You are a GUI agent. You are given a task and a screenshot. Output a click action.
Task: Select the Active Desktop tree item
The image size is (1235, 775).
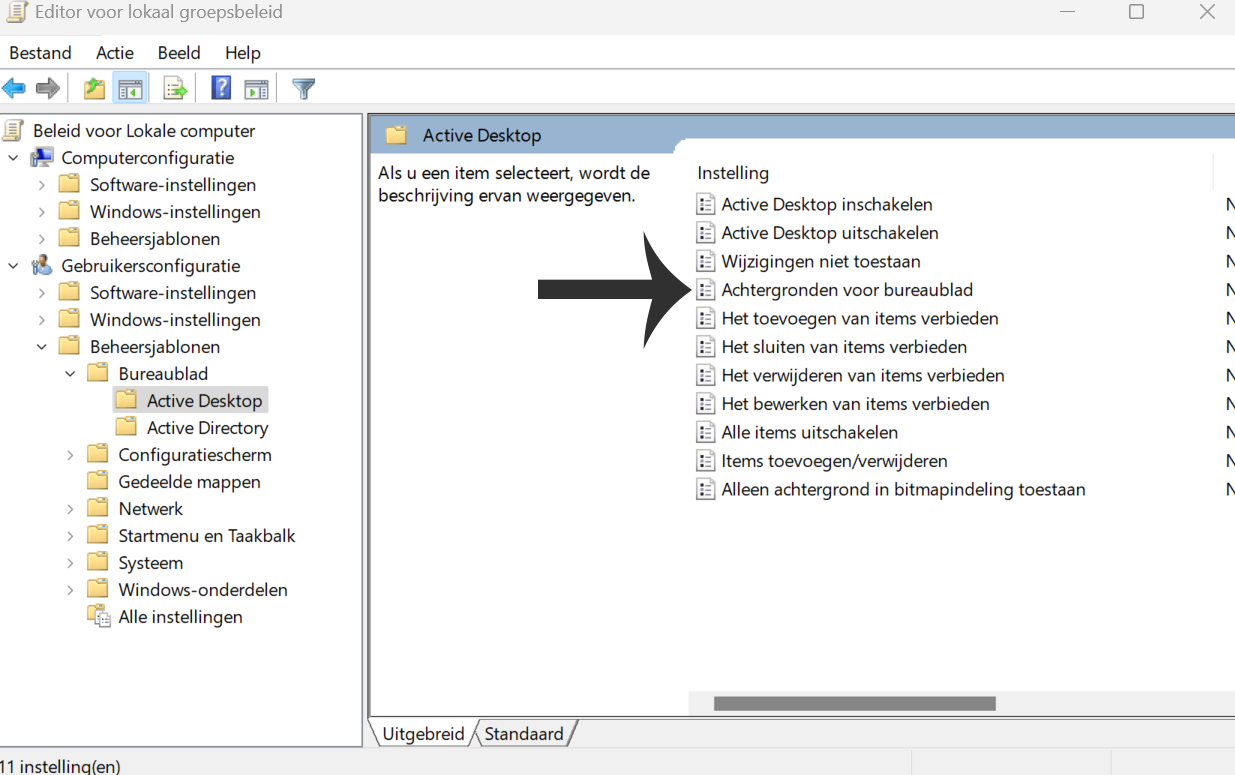coord(204,400)
